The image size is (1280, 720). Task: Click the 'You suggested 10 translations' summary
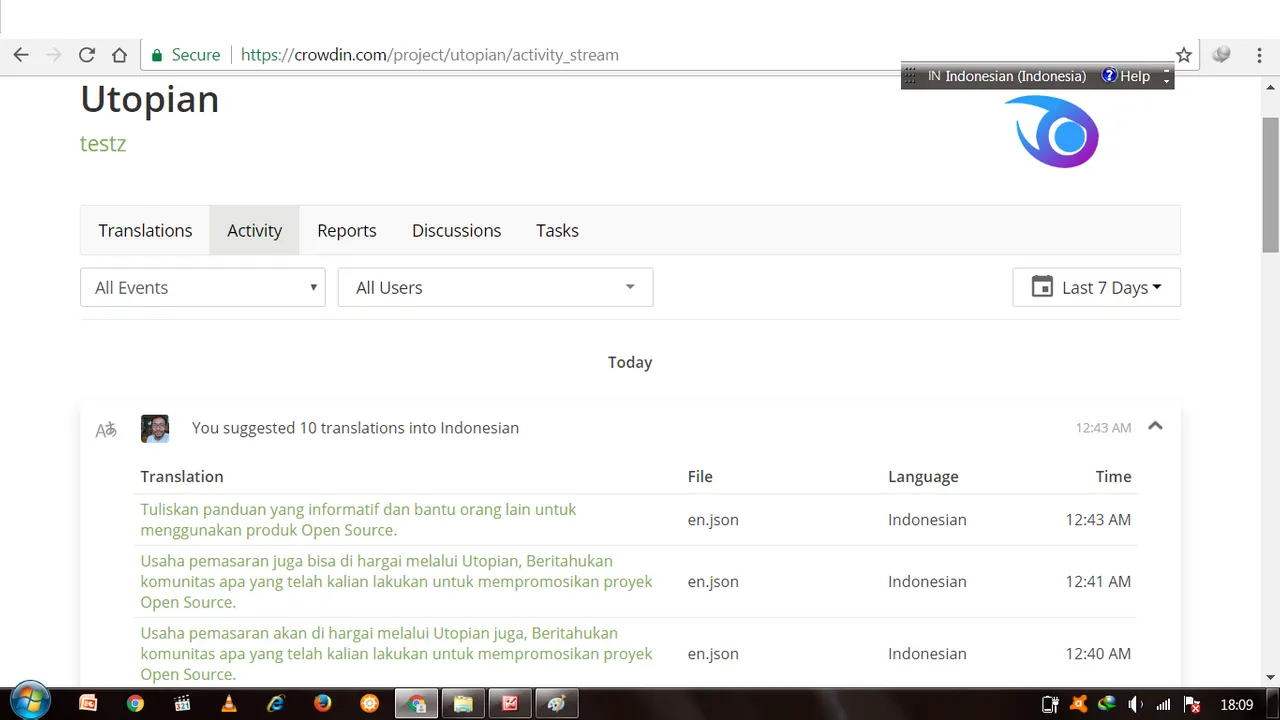355,428
